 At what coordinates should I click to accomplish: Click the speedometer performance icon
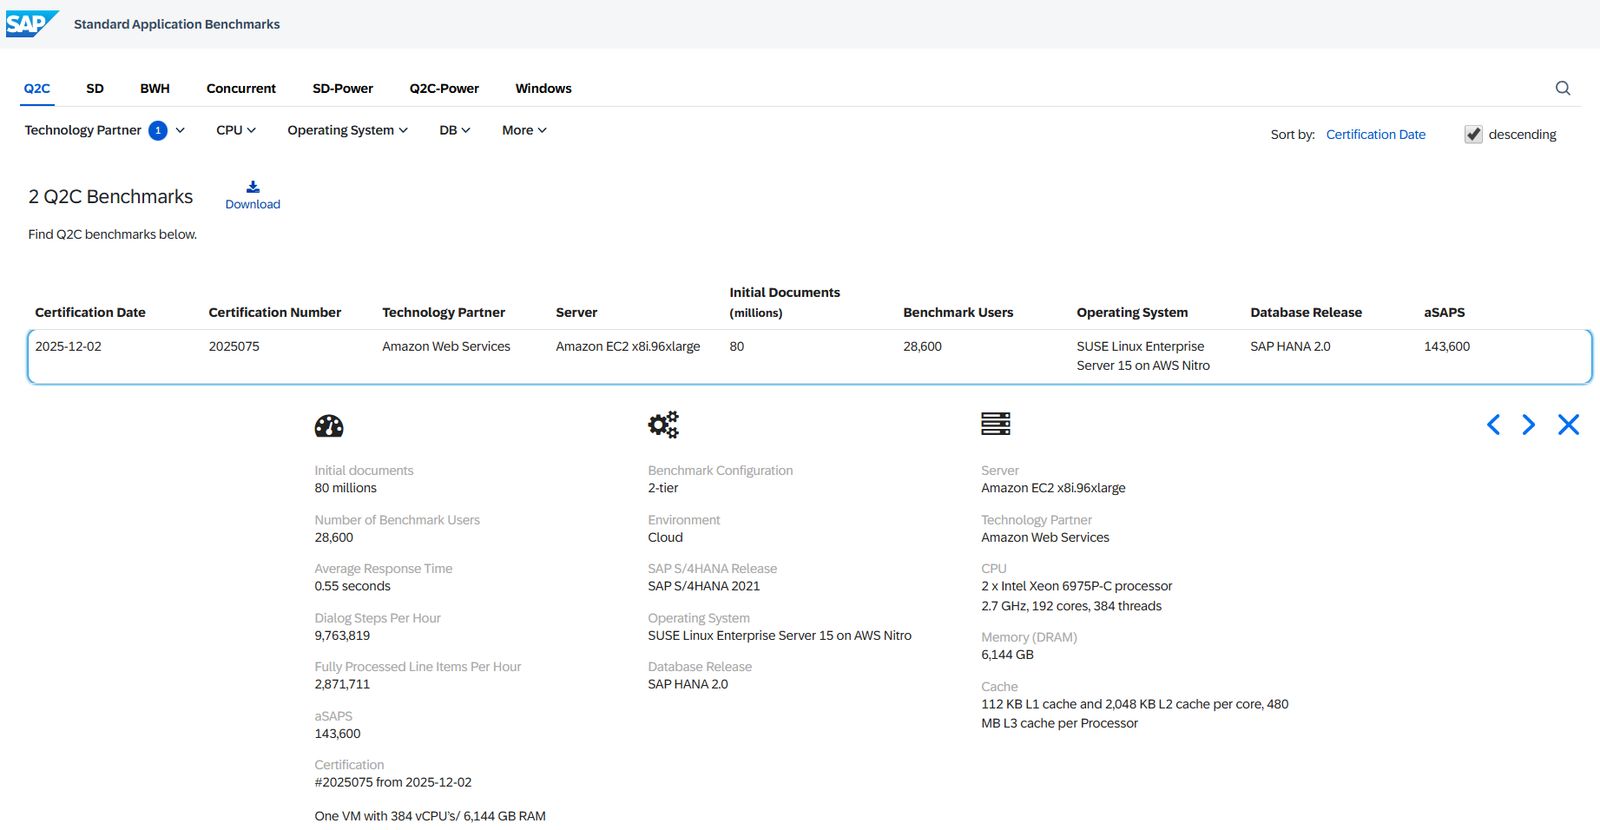click(329, 426)
